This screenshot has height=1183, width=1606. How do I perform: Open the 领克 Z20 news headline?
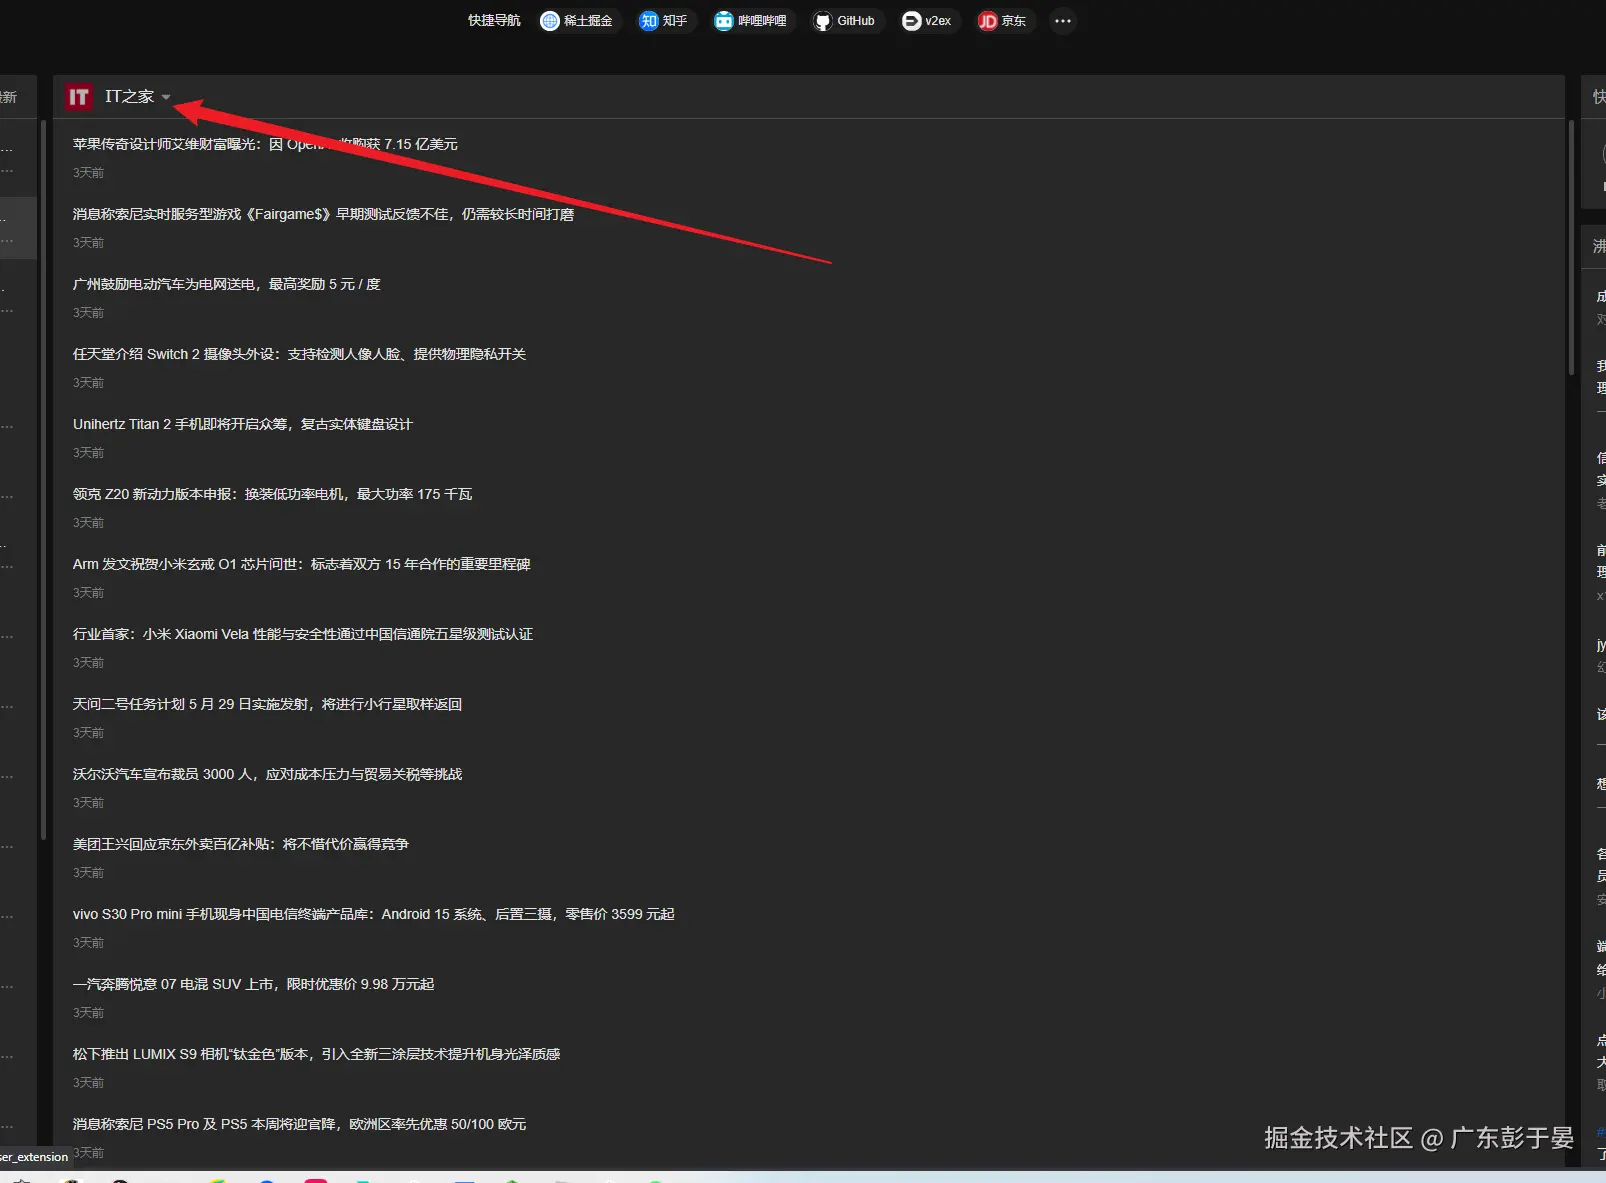coord(272,494)
